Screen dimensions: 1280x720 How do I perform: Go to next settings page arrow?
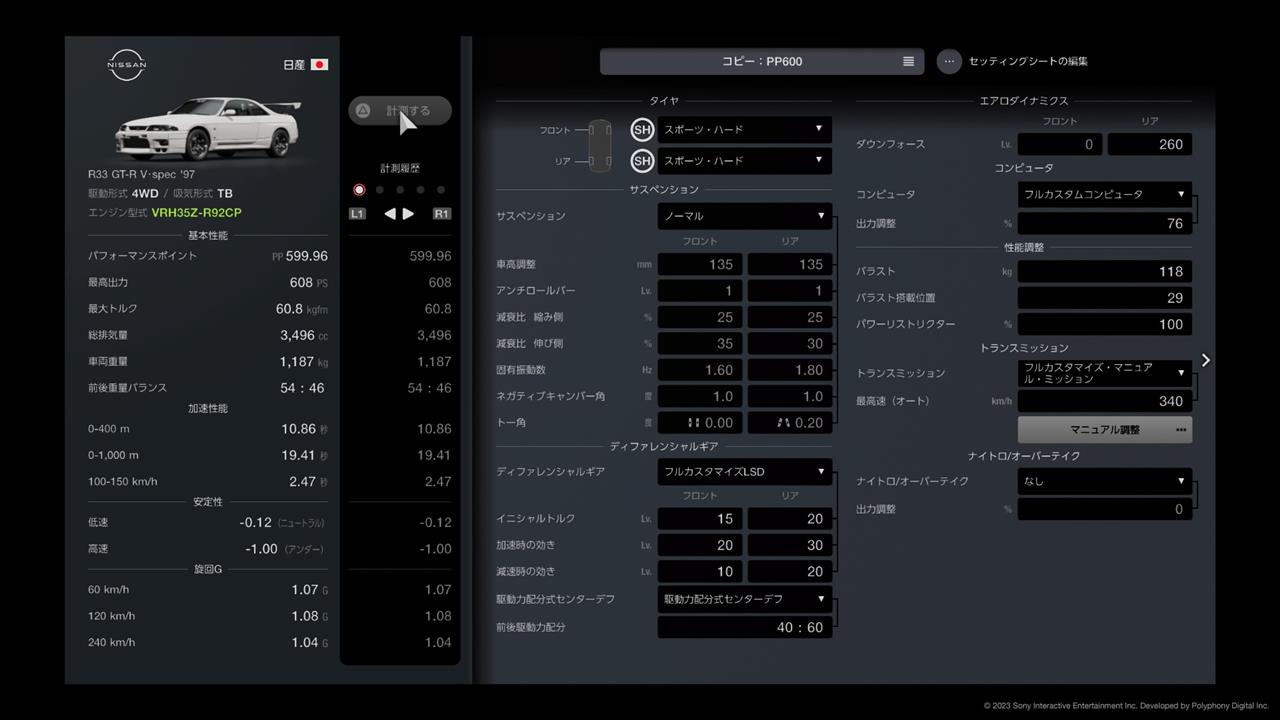click(x=1205, y=360)
